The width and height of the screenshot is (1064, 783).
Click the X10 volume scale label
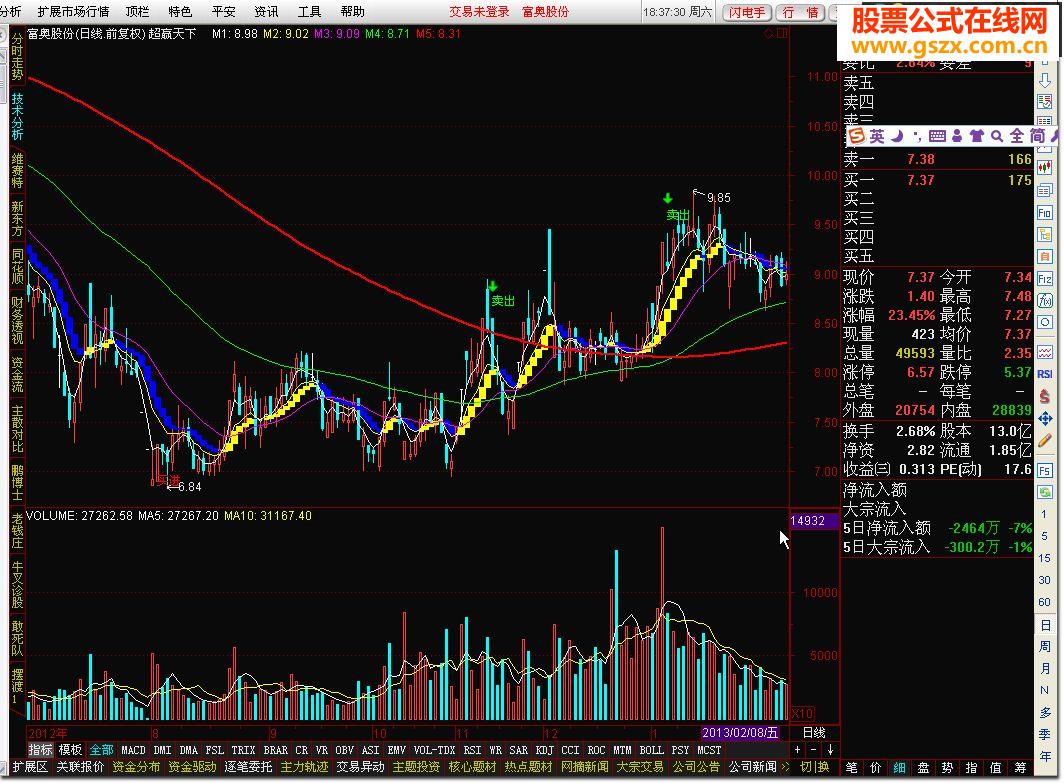point(802,713)
